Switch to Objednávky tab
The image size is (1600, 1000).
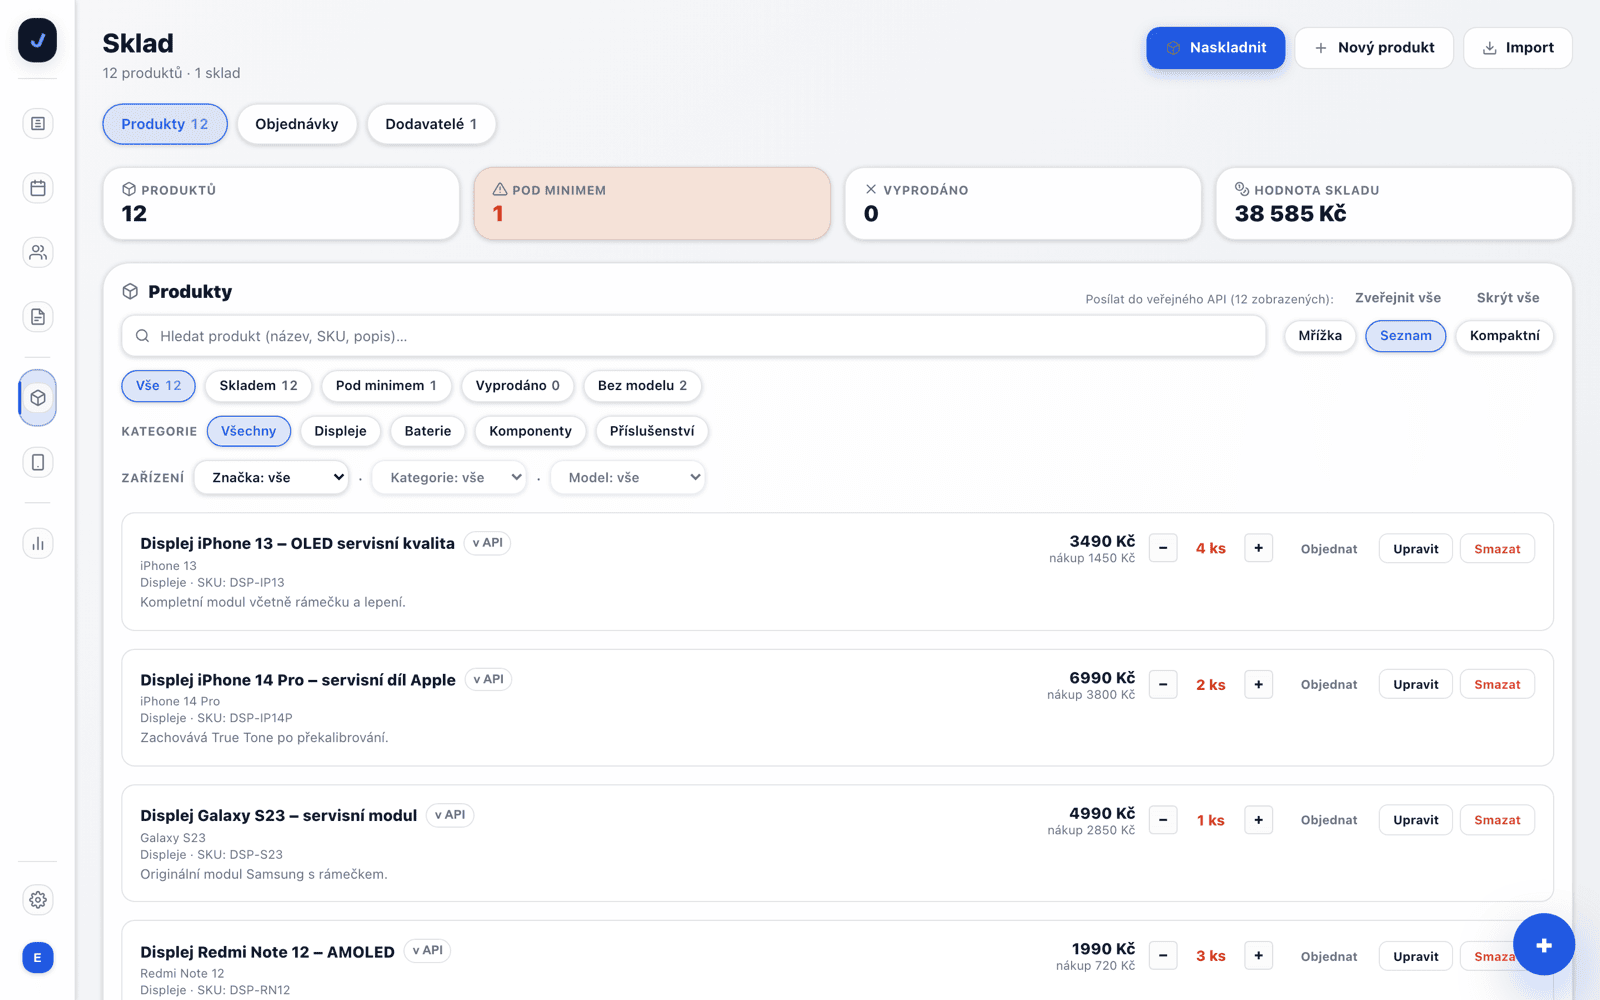pyautogui.click(x=297, y=124)
